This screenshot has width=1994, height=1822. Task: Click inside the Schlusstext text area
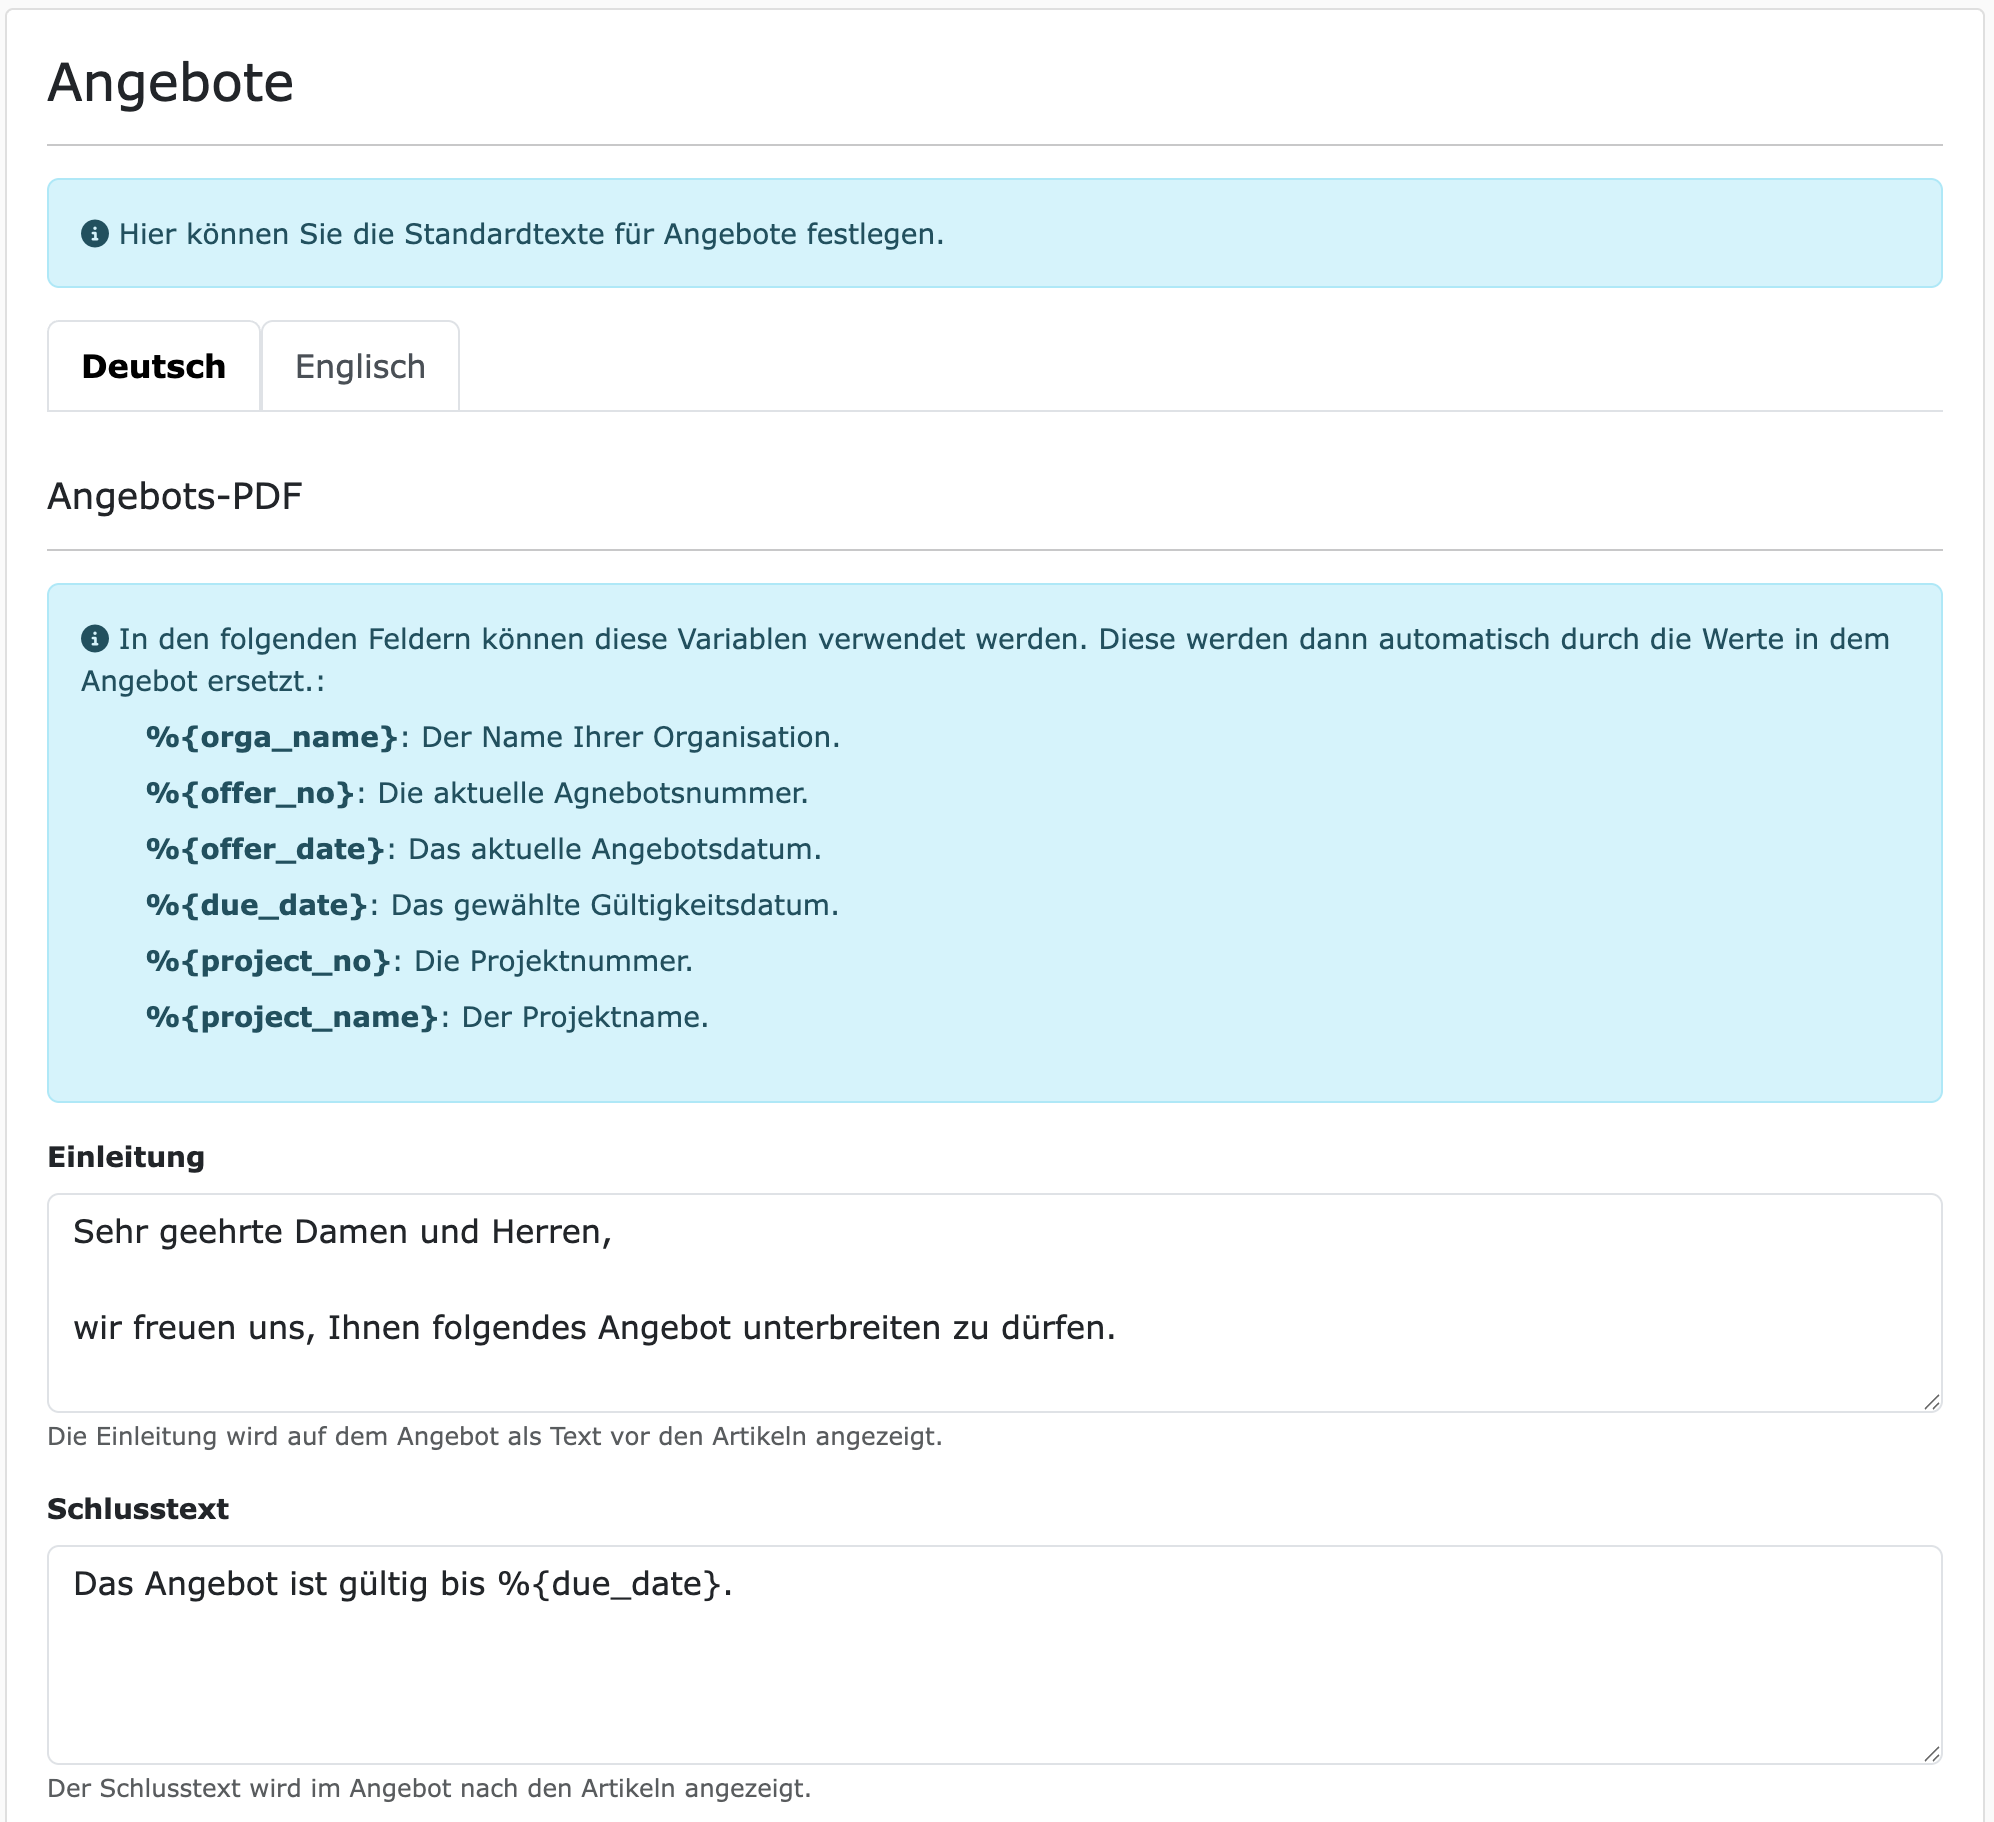pyautogui.click(x=994, y=1654)
